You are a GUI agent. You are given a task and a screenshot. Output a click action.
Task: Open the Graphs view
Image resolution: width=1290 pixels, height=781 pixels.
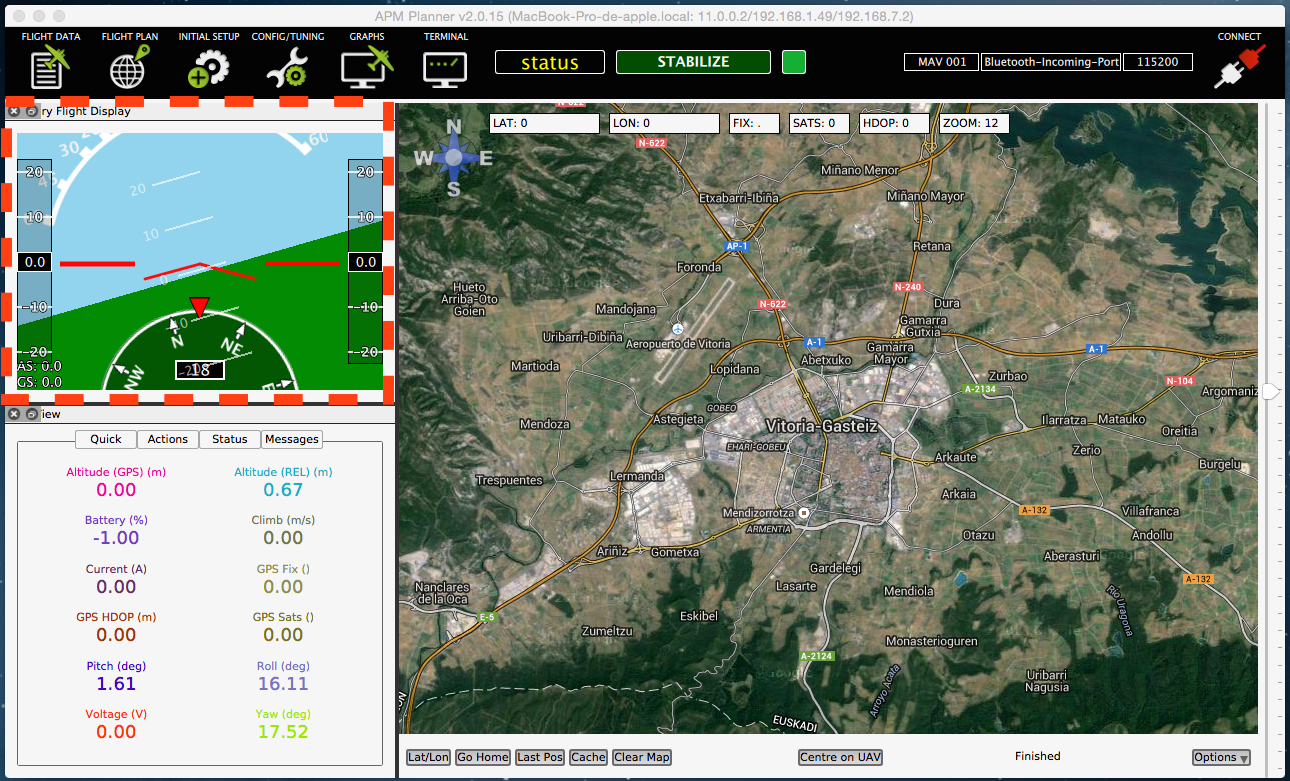click(366, 68)
